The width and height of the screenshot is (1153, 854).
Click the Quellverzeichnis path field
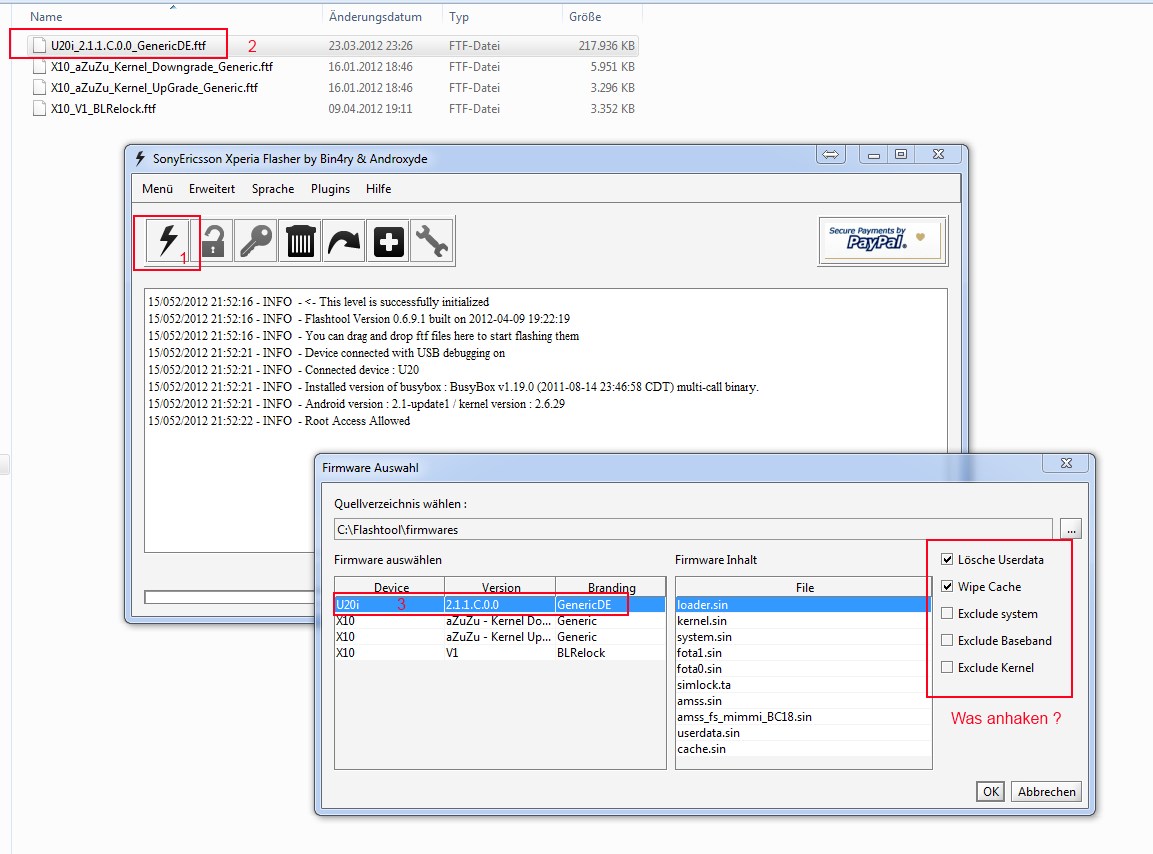pos(693,530)
